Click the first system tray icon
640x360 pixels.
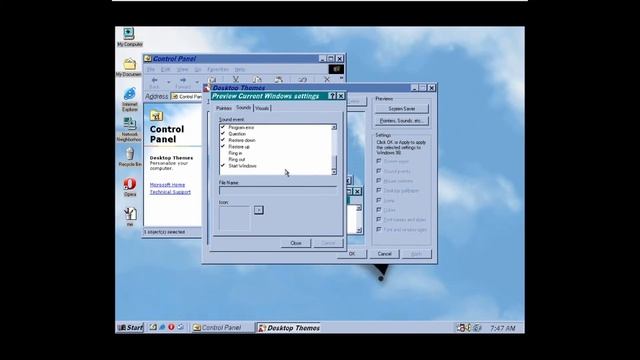(461, 328)
